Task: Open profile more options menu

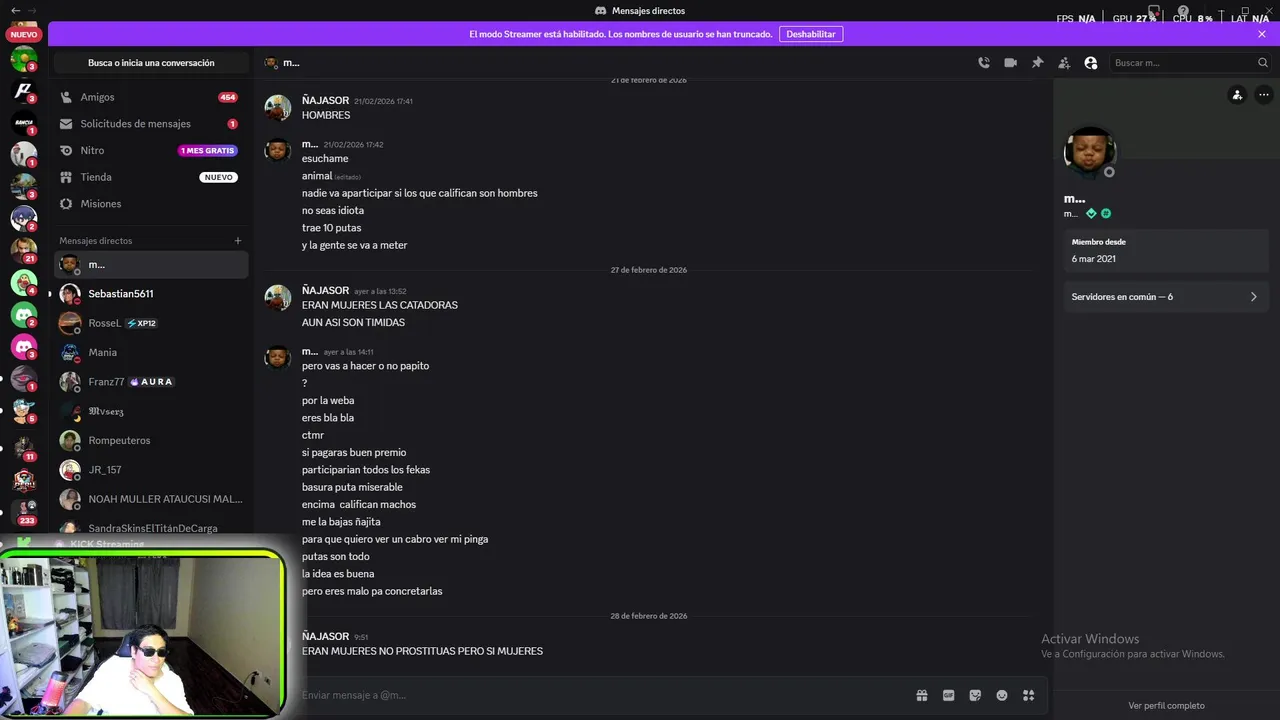Action: click(x=1264, y=95)
